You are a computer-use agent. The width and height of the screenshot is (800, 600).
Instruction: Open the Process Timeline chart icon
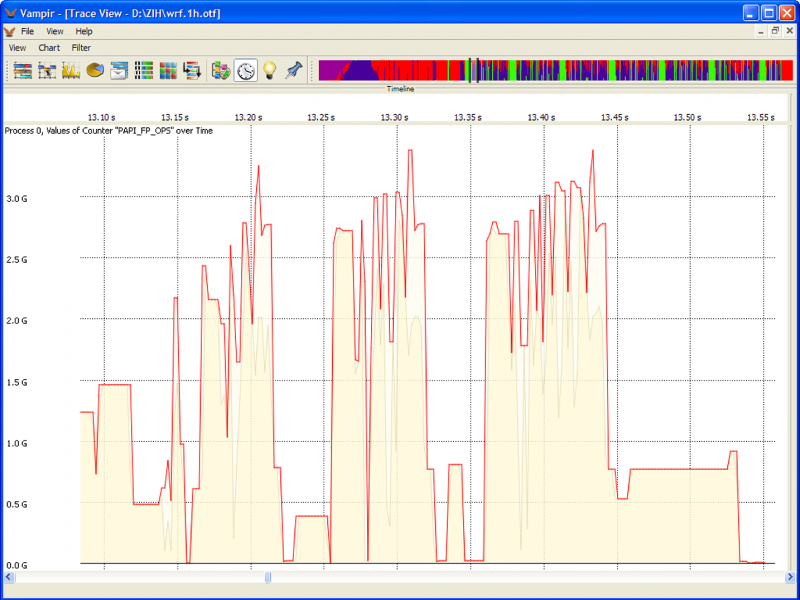[x=47, y=70]
